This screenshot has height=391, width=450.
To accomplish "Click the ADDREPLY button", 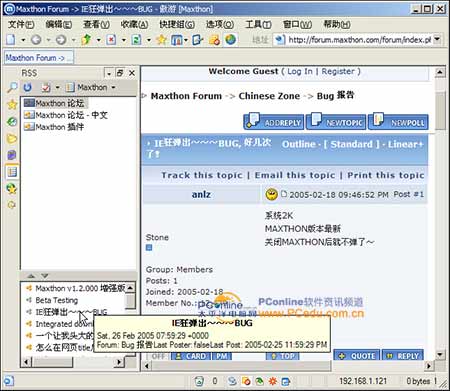I will click(x=274, y=122).
